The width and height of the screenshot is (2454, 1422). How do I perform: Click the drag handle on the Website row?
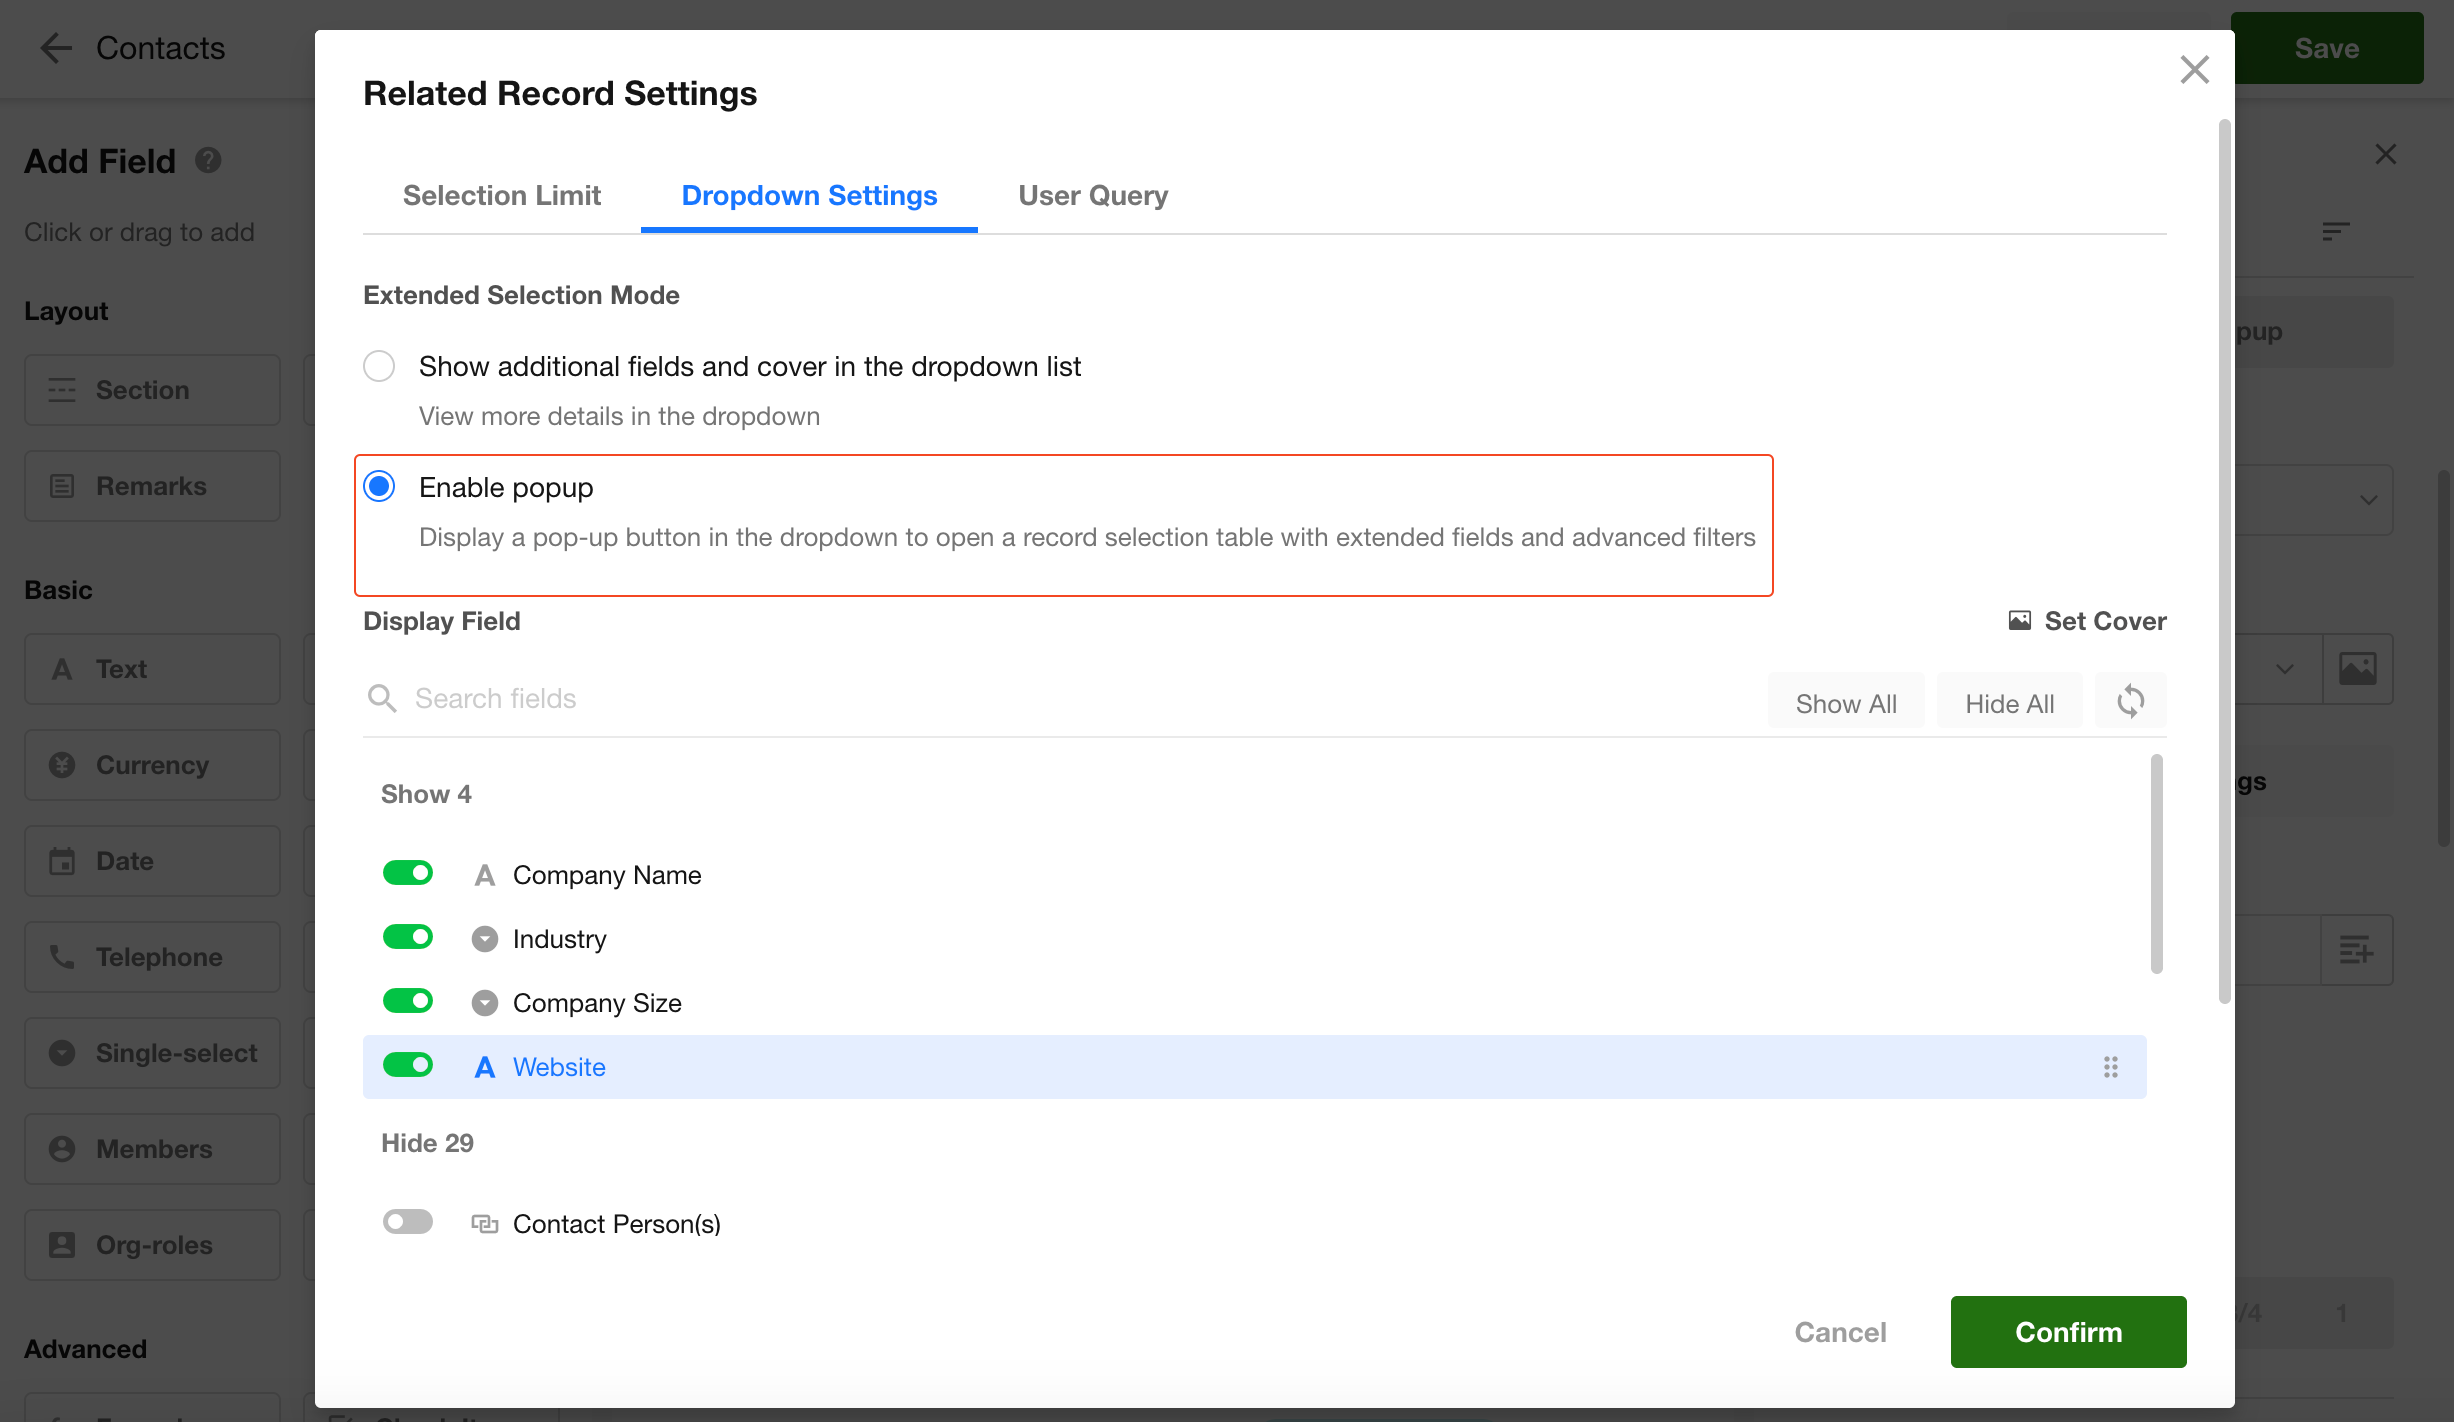click(2110, 1067)
